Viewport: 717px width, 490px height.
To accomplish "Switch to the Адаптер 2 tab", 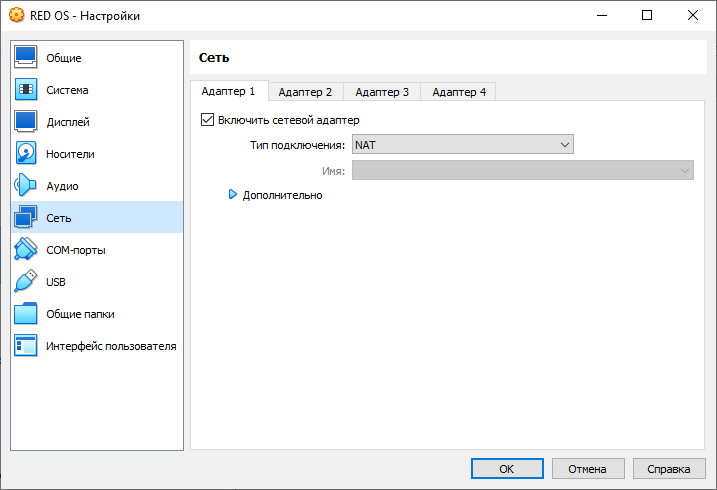I will pos(305,92).
